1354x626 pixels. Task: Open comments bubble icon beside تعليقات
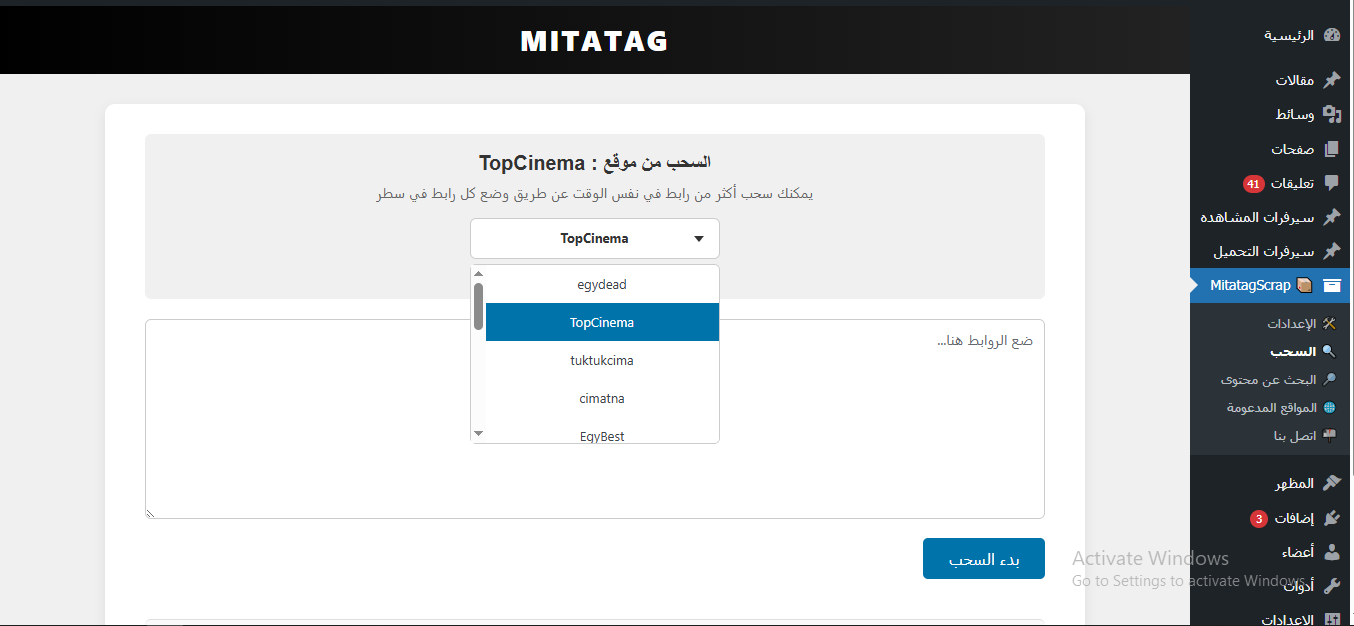click(x=1331, y=183)
